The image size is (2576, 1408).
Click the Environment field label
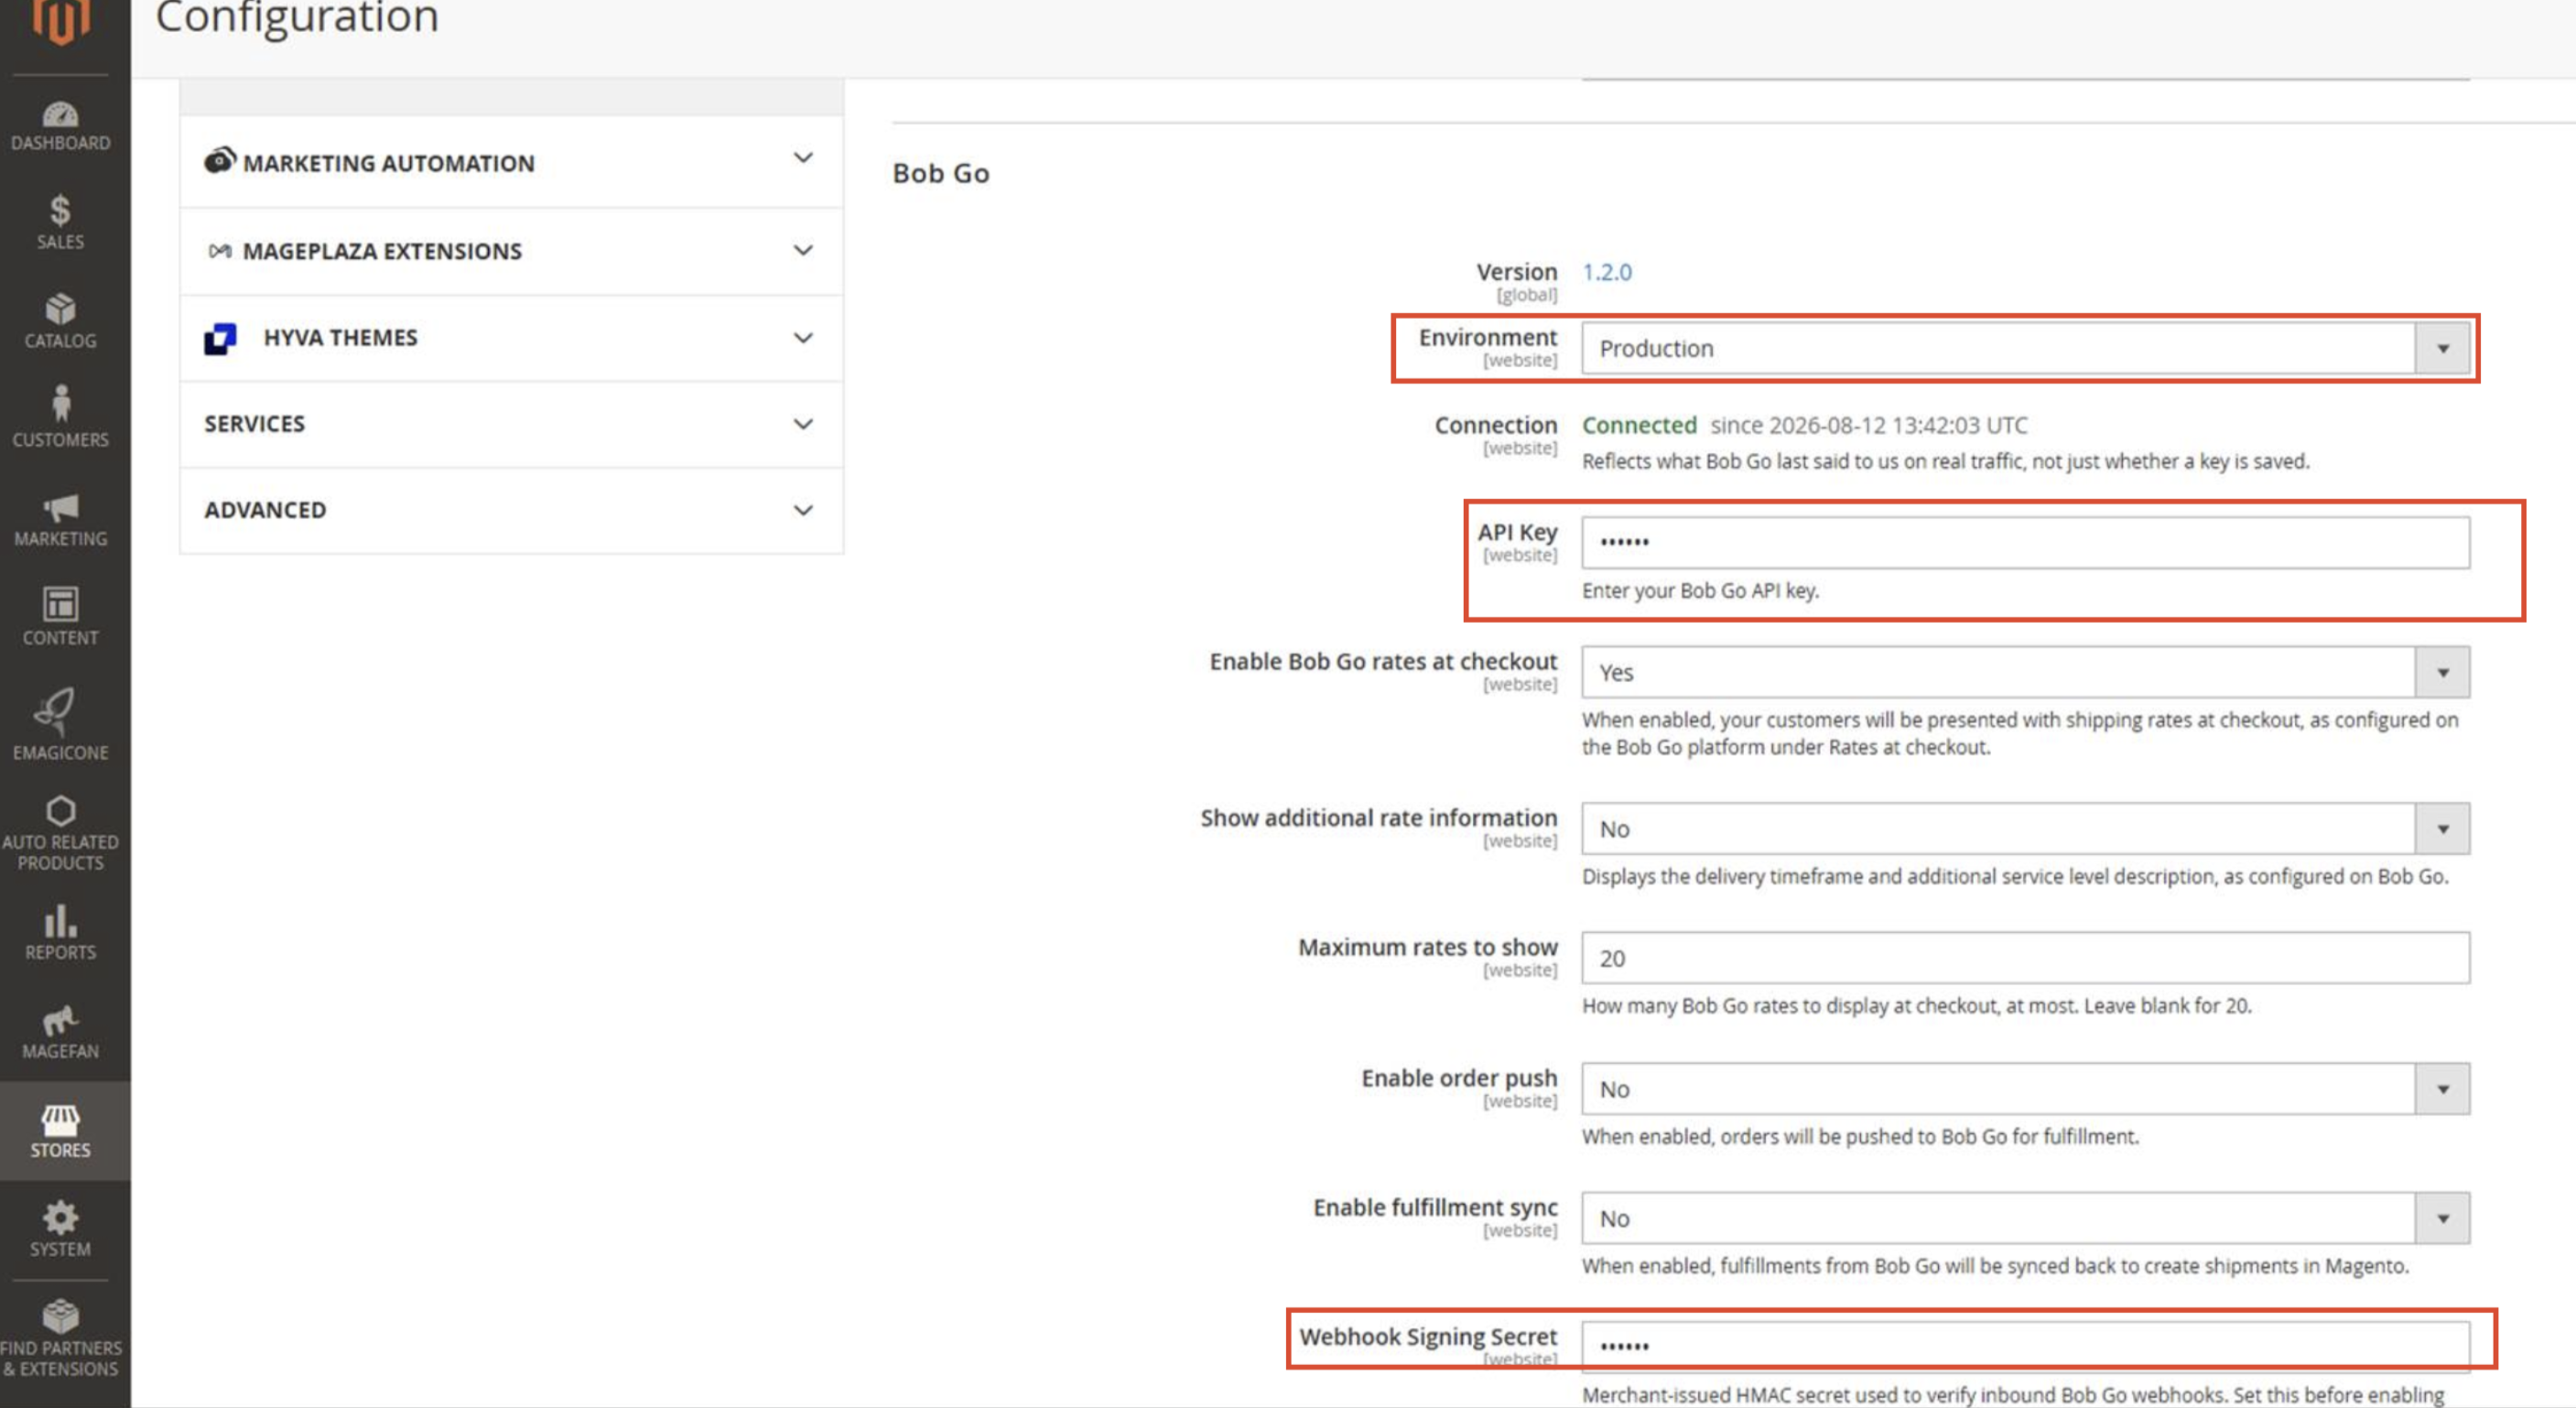pyautogui.click(x=1487, y=337)
